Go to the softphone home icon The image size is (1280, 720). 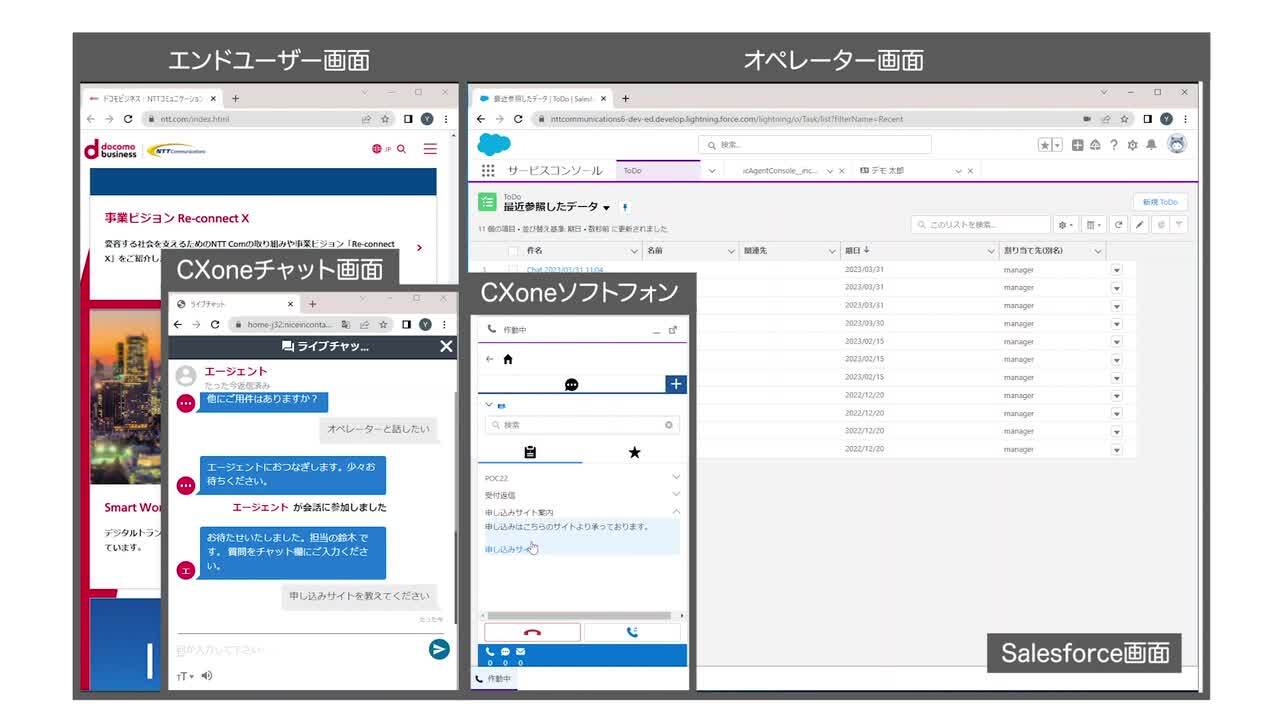click(x=508, y=359)
